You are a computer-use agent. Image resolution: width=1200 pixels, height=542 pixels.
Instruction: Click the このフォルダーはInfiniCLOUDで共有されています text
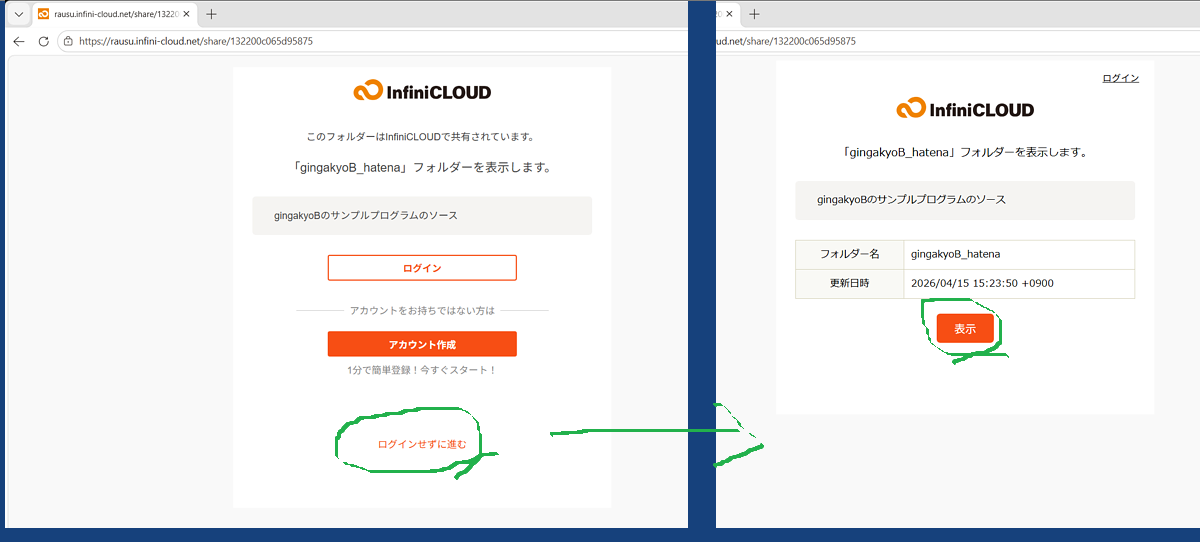point(422,136)
